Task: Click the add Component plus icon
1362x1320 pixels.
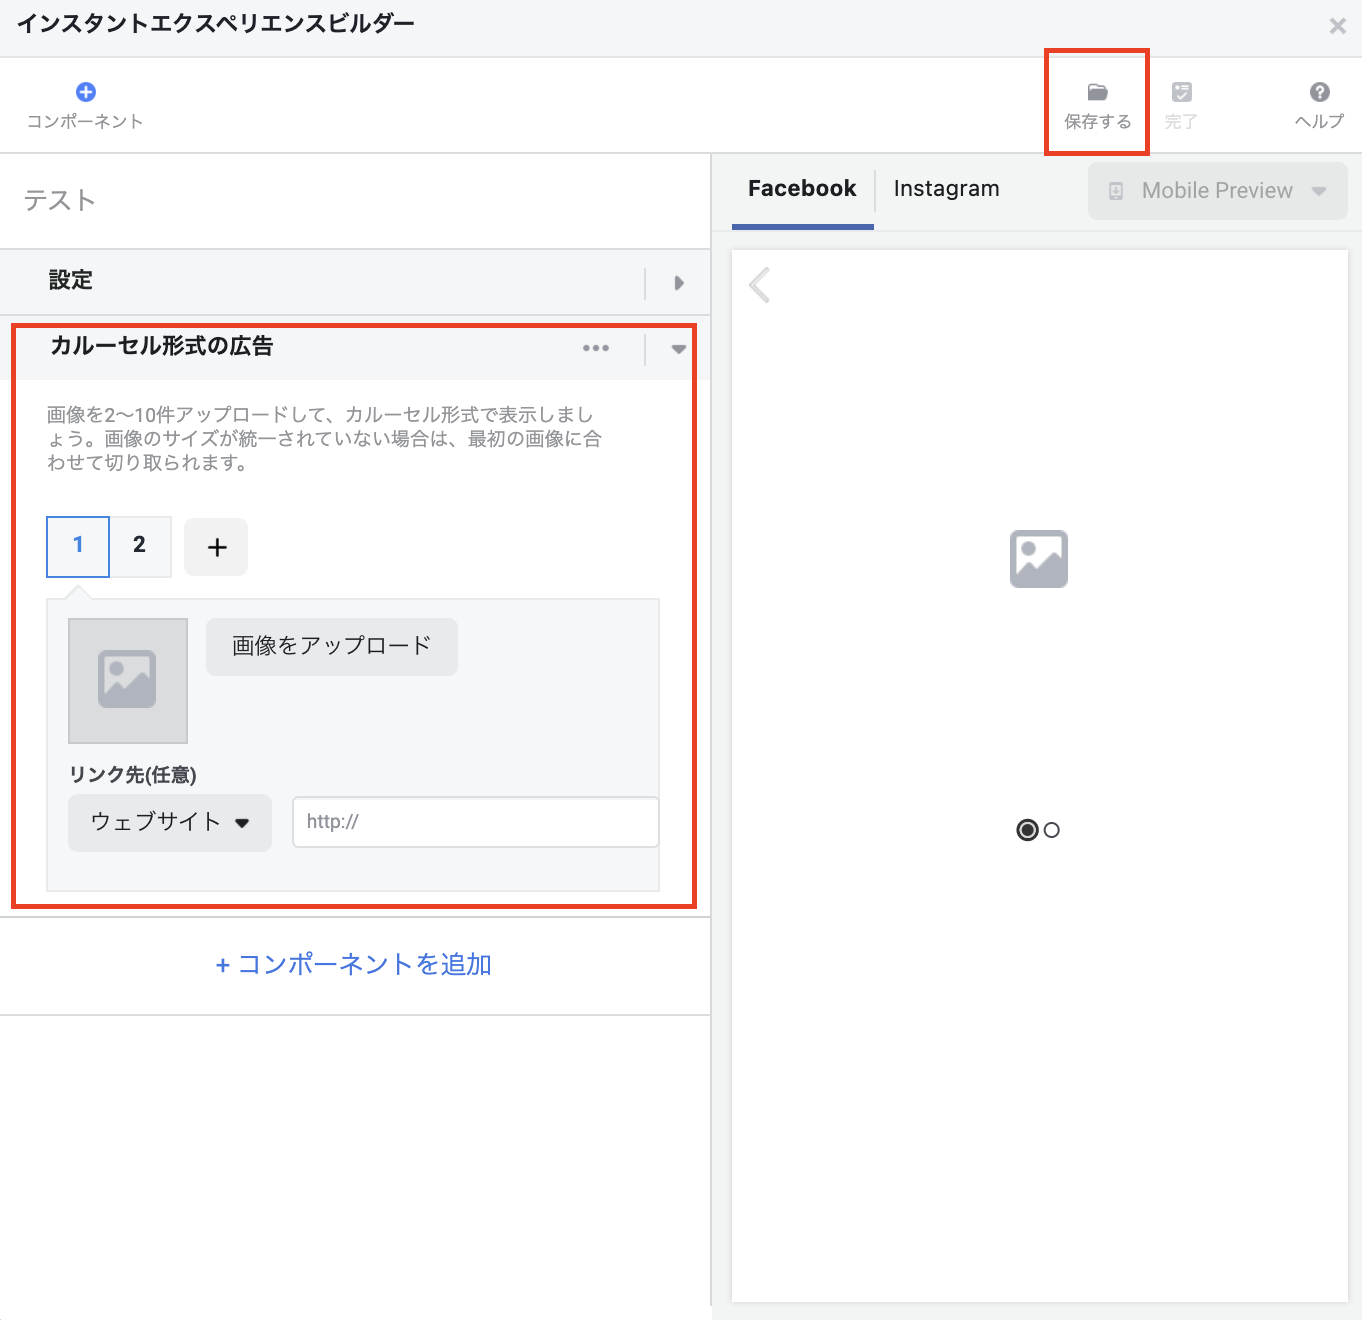Action: (86, 92)
